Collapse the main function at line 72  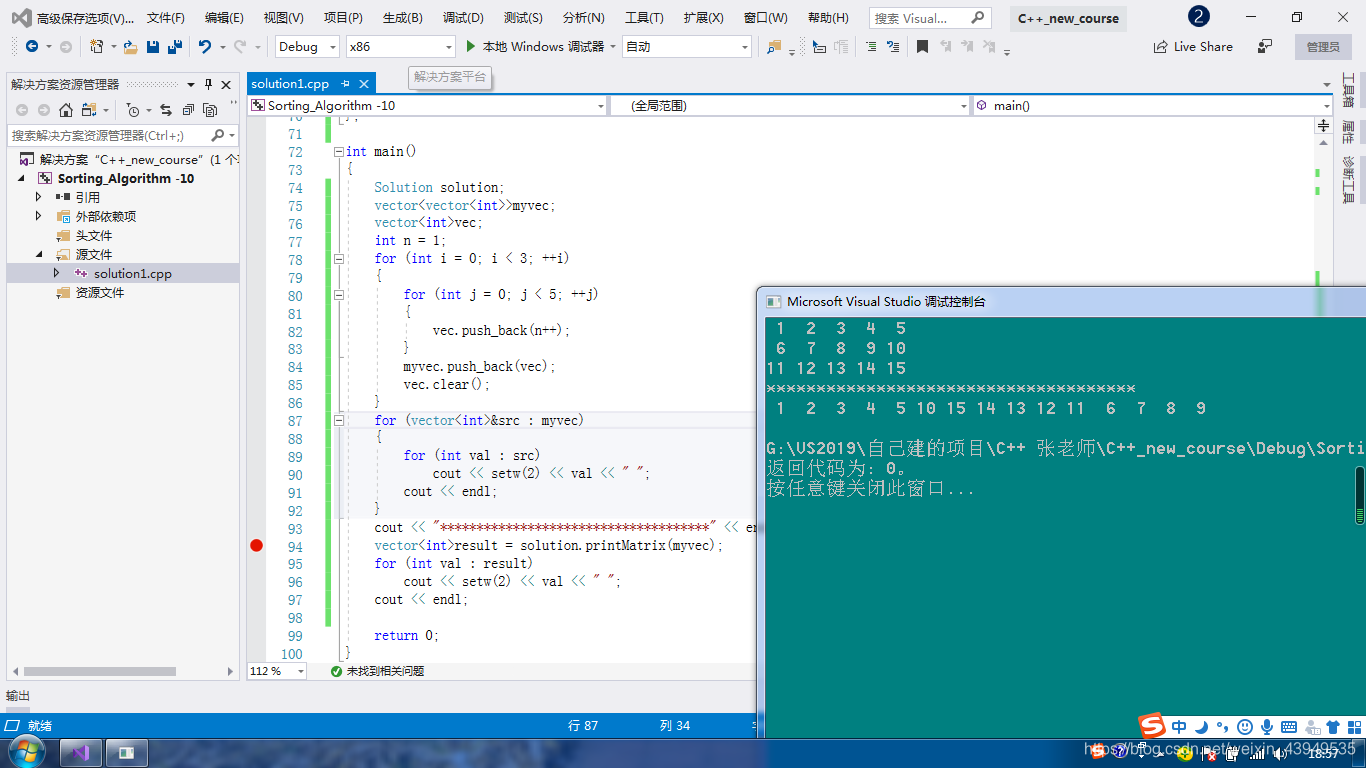338,152
